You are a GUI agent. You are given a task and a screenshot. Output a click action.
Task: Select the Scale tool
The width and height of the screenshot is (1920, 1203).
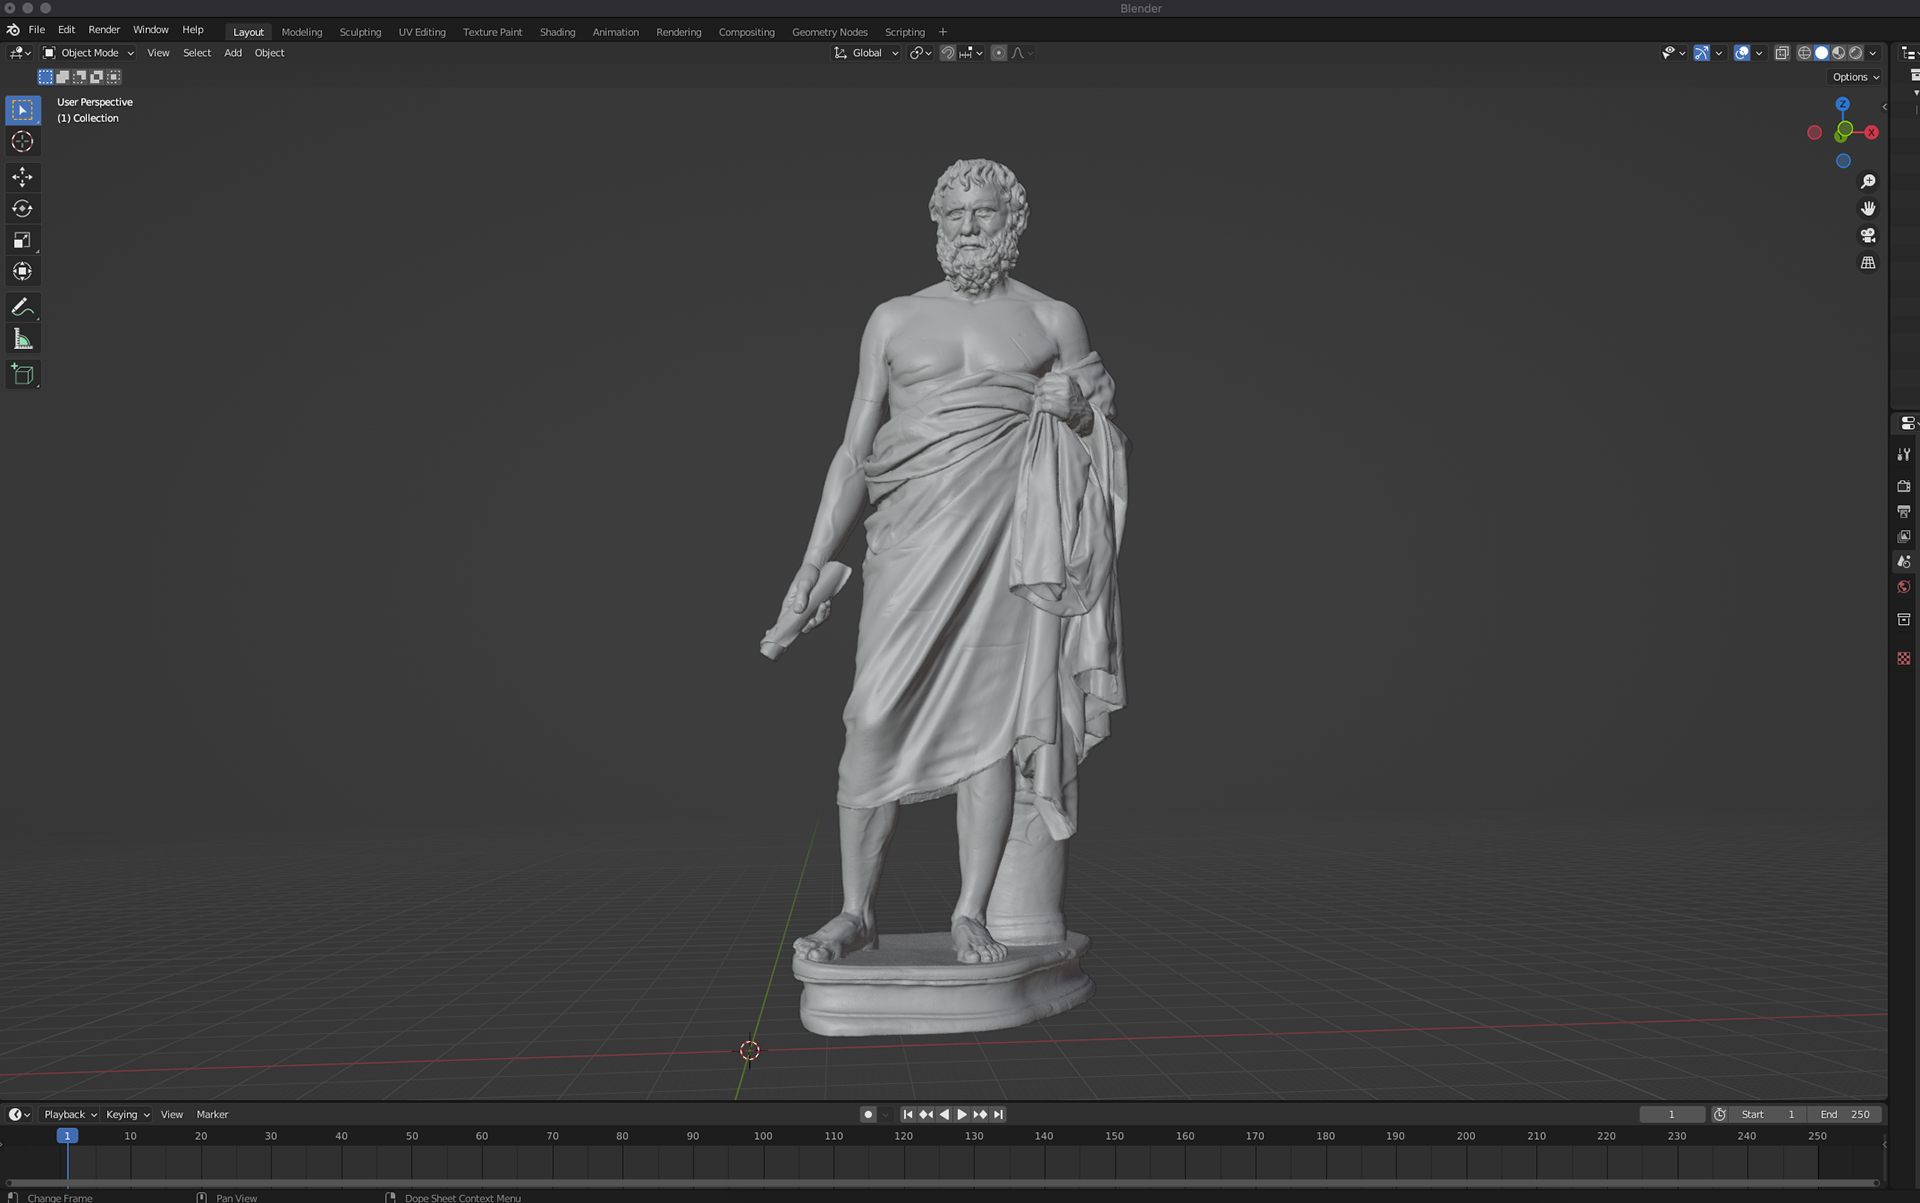click(x=22, y=240)
